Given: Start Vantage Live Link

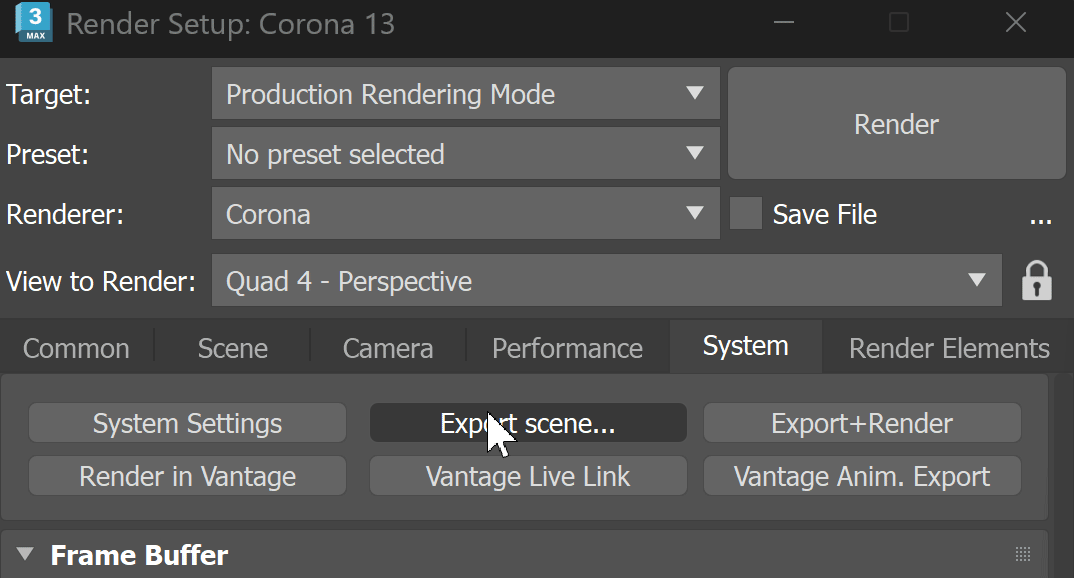Looking at the screenshot, I should [528, 476].
